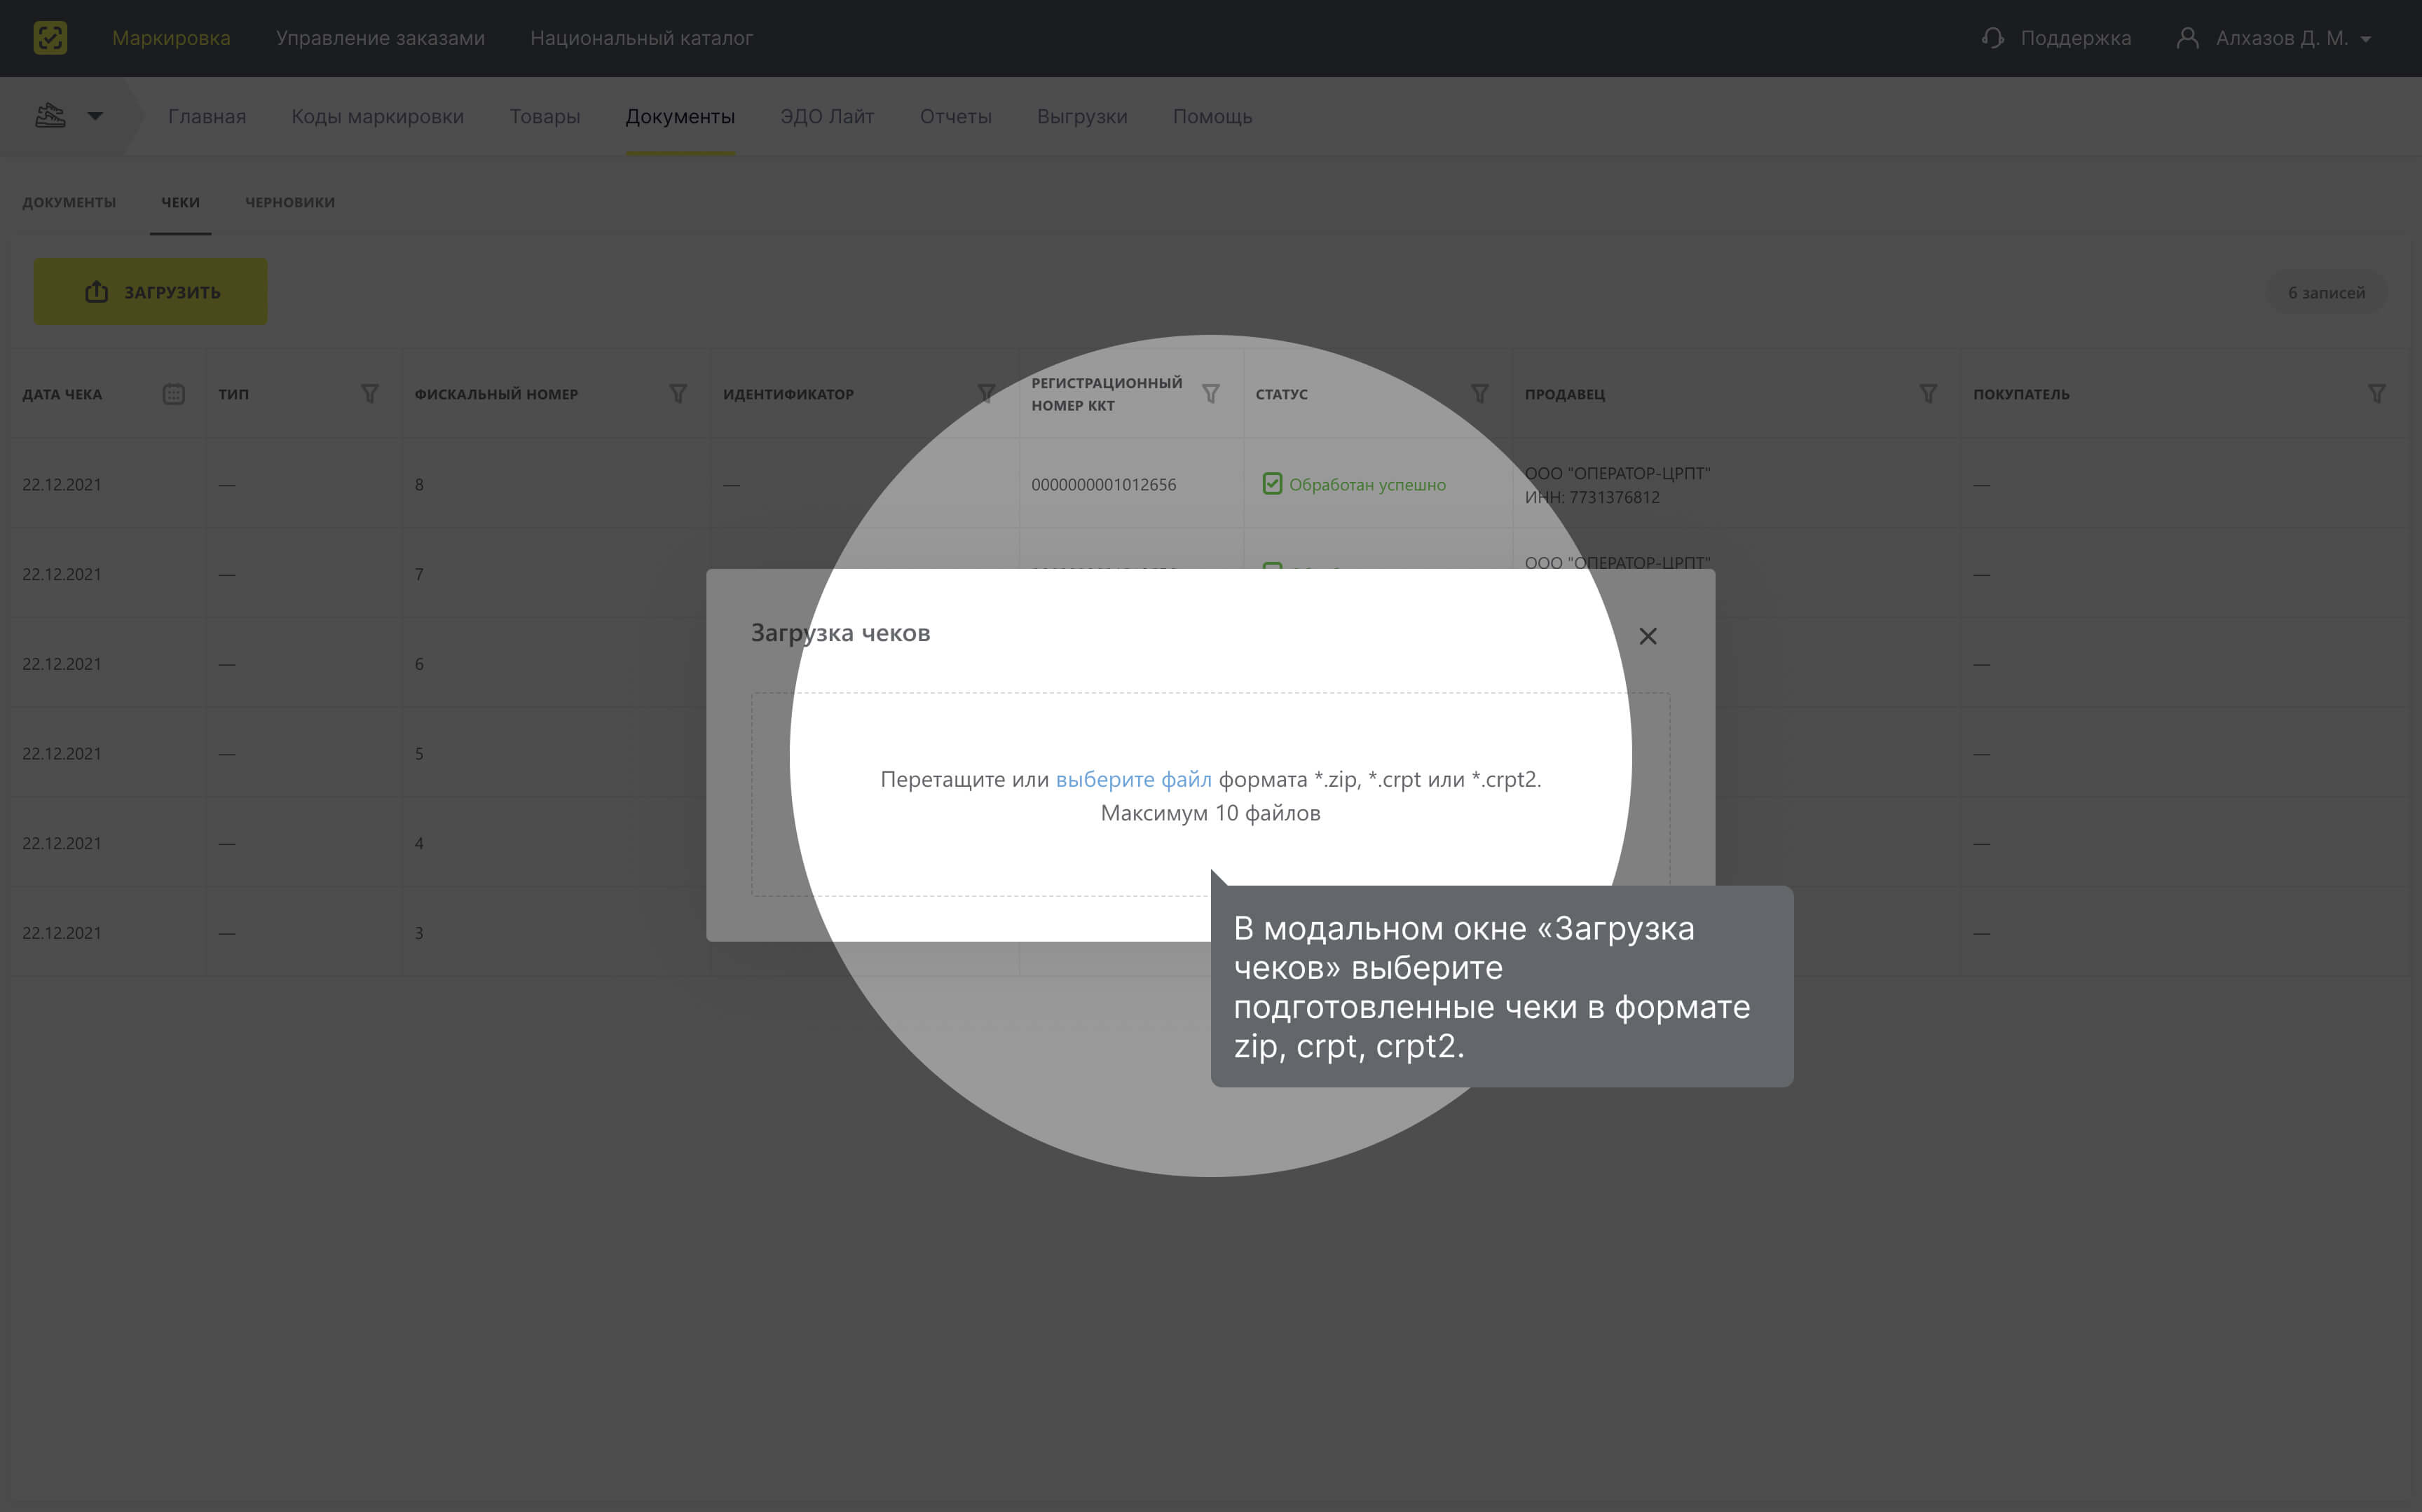Switch to the ЧЕРНОВИКИ subtab
The width and height of the screenshot is (2422, 1512).
(290, 202)
